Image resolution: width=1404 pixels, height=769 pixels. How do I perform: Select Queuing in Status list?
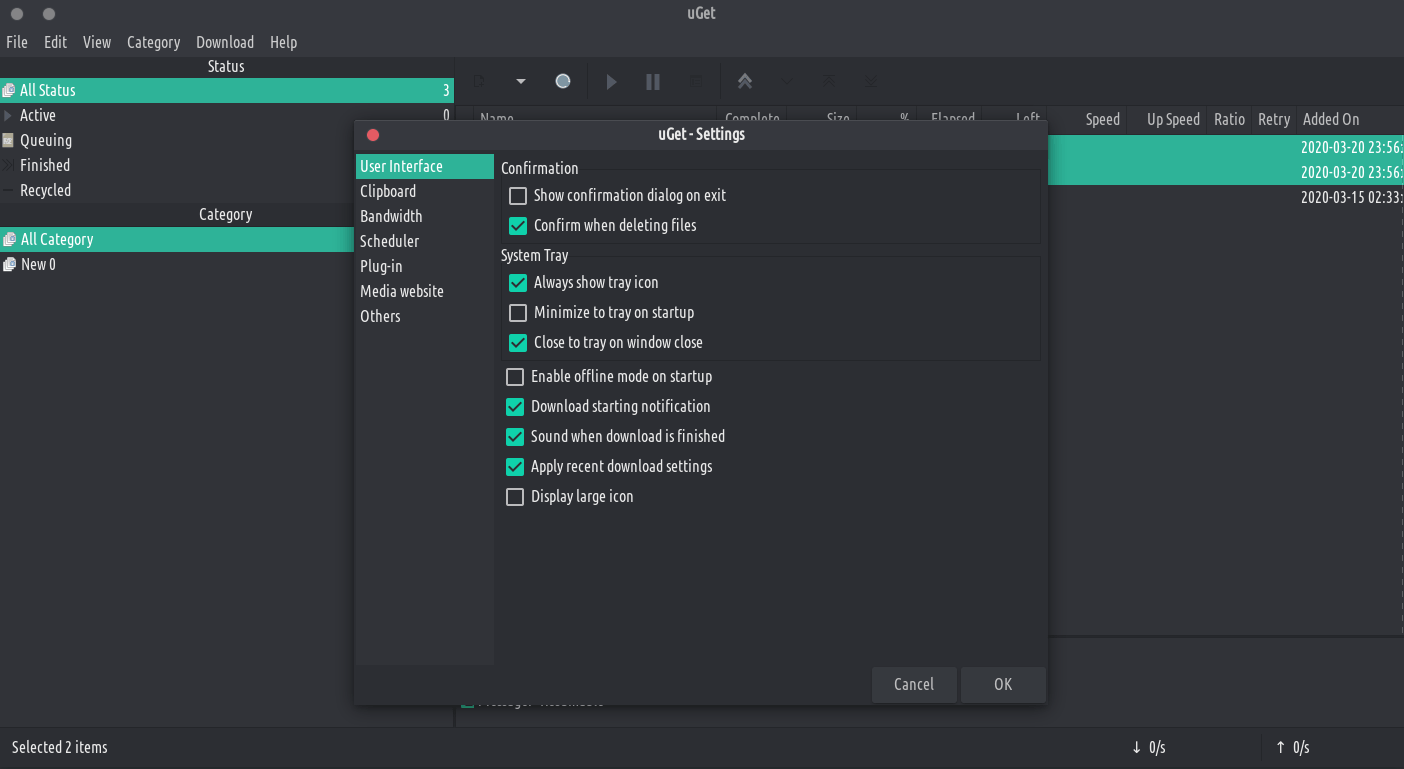226,140
